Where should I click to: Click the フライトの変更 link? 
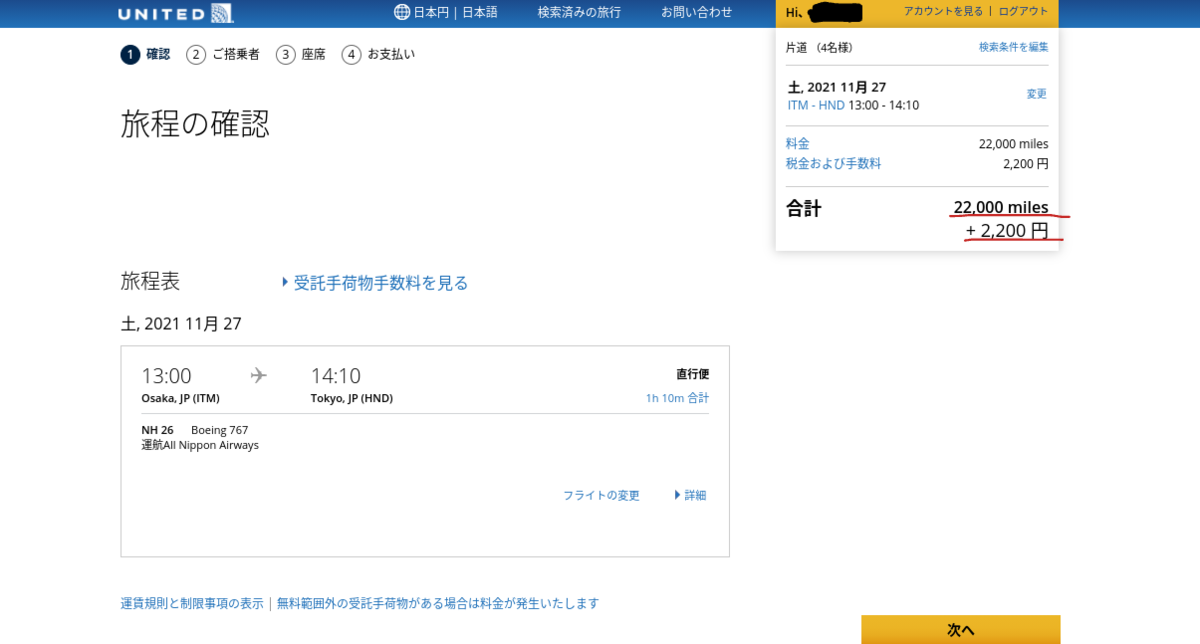click(600, 495)
